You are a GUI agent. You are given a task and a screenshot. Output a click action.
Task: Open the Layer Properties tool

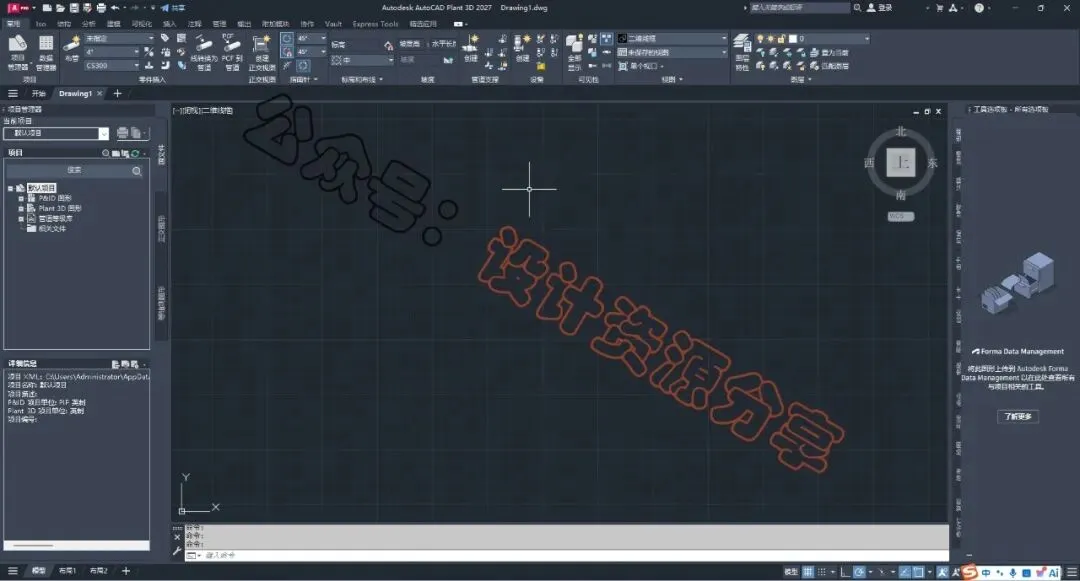pos(742,52)
